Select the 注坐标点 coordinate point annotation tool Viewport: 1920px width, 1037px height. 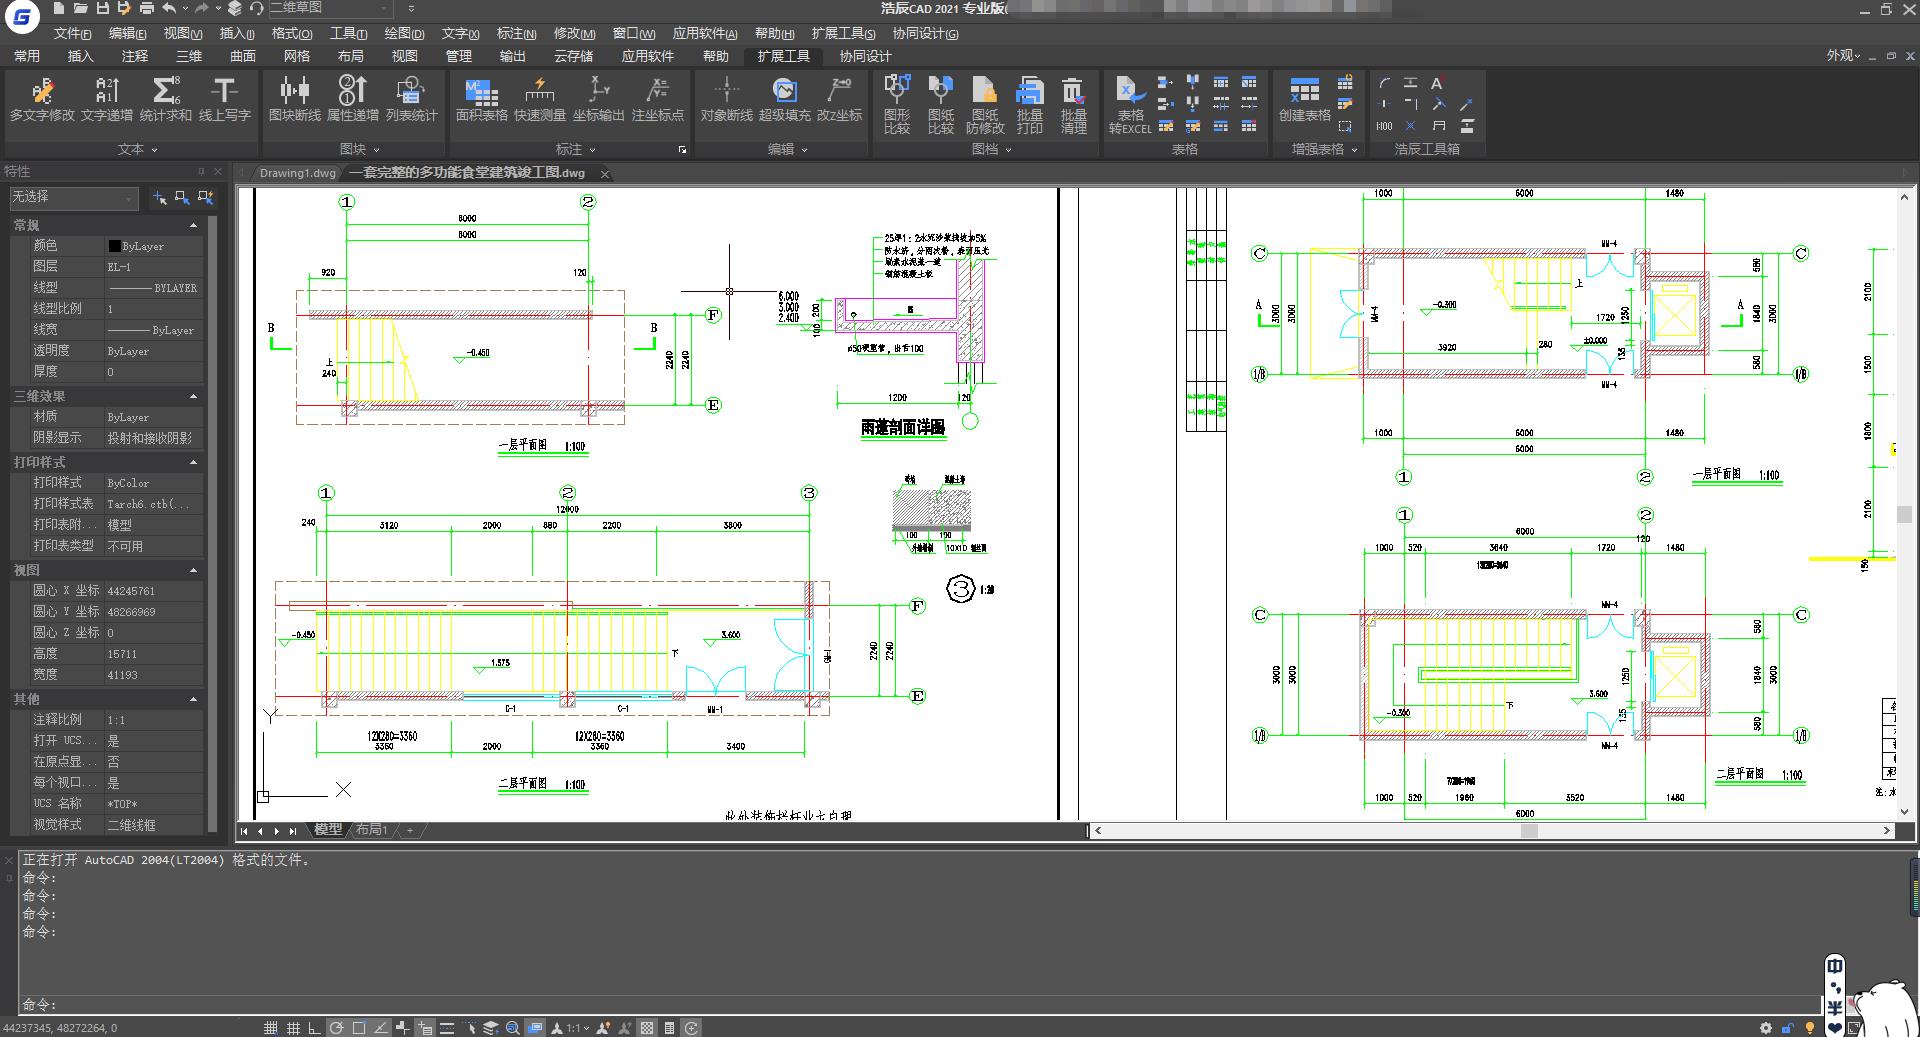(657, 99)
